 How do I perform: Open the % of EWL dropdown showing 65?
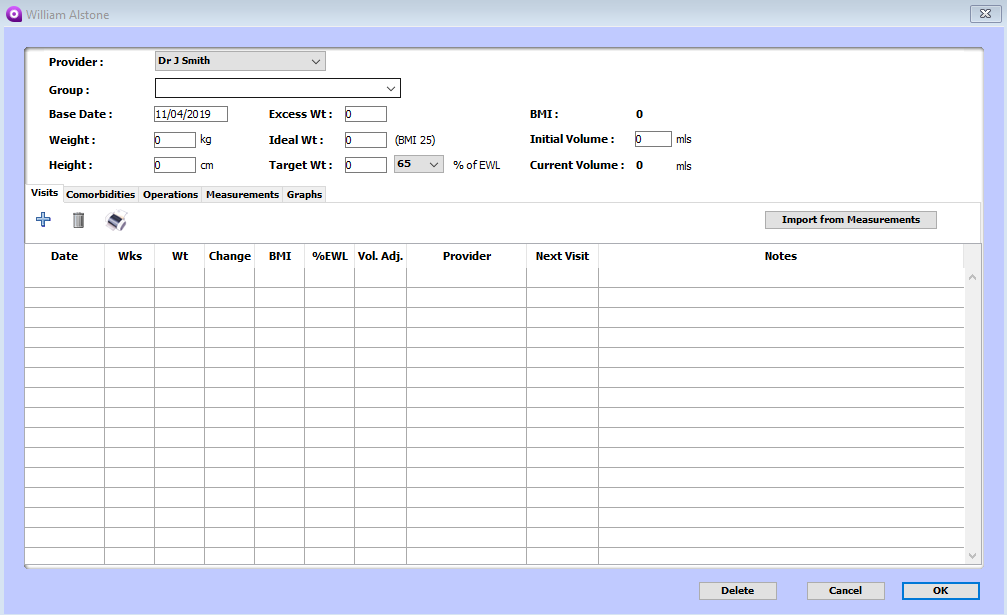tap(435, 163)
